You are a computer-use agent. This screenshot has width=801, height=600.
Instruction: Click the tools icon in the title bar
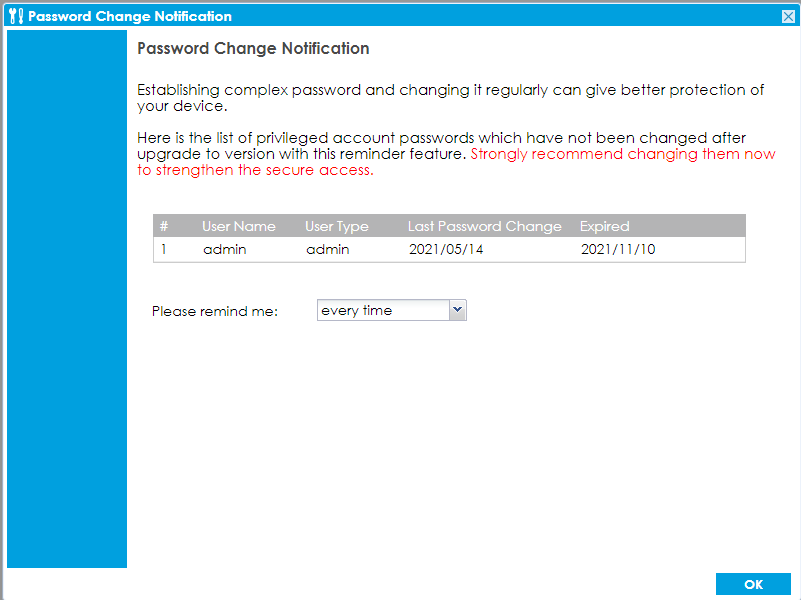[x=15, y=16]
